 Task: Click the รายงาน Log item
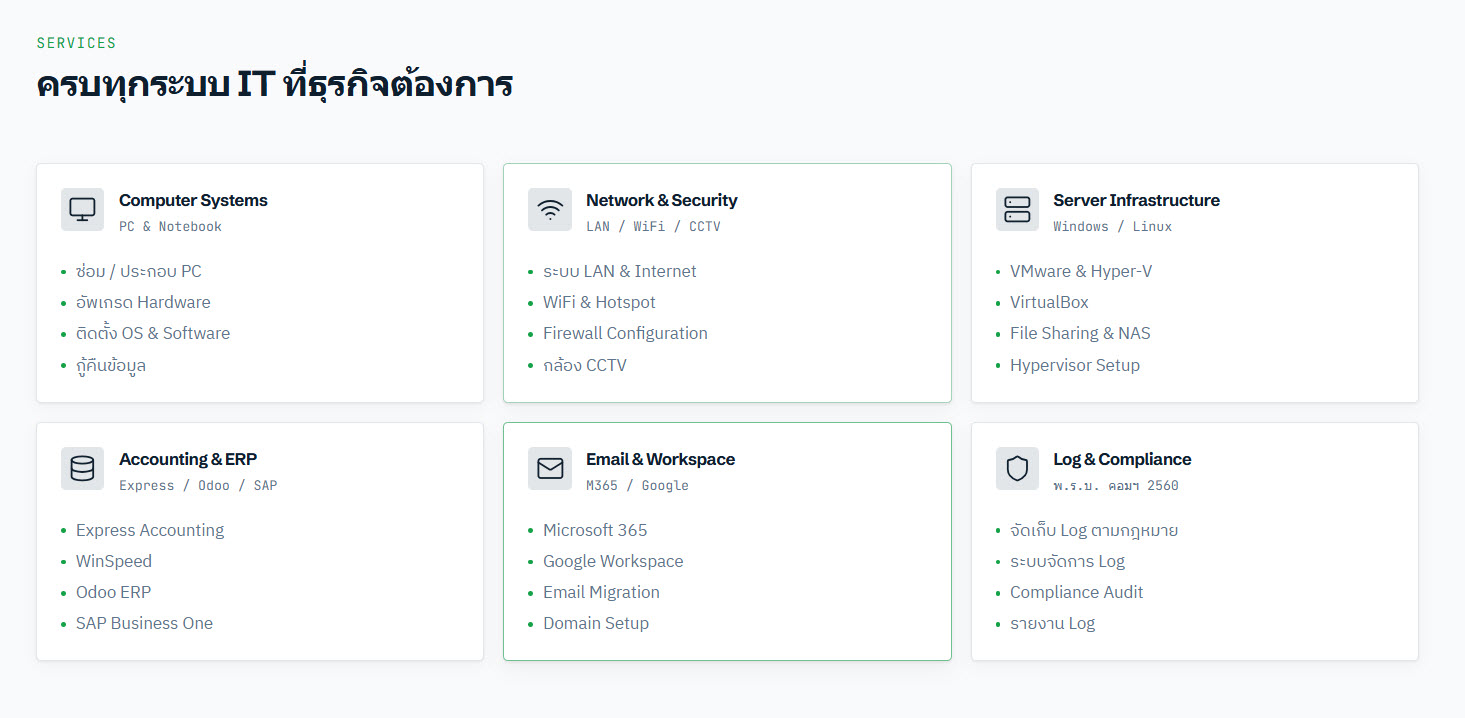click(1052, 623)
